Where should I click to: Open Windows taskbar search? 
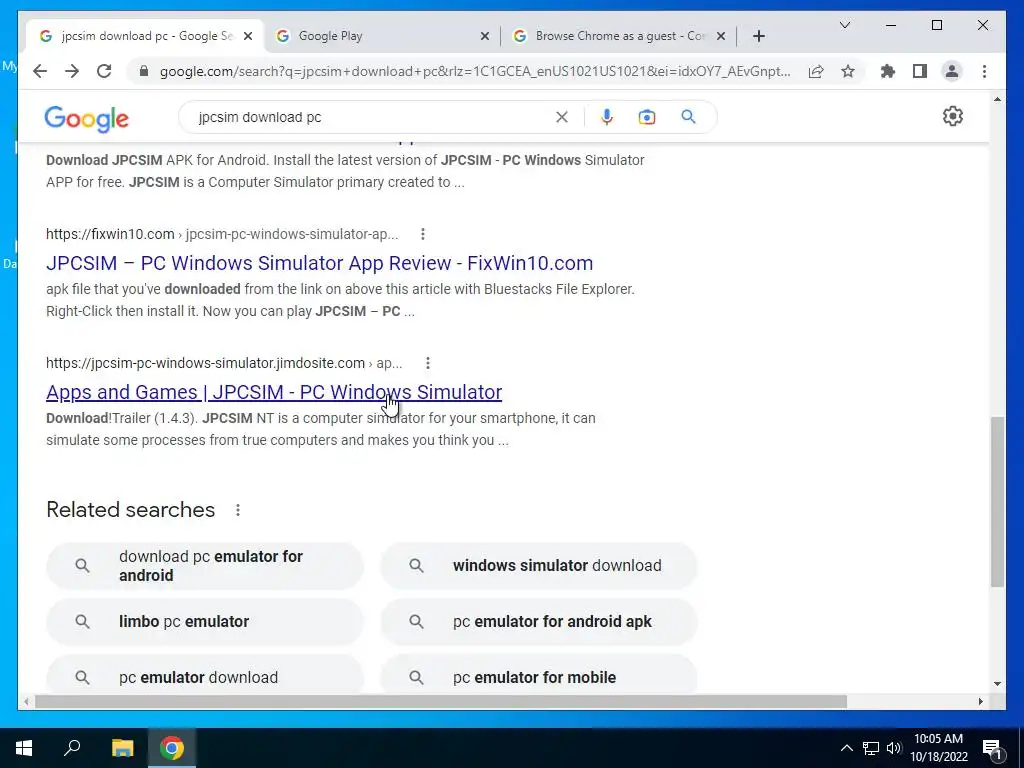[x=72, y=748]
